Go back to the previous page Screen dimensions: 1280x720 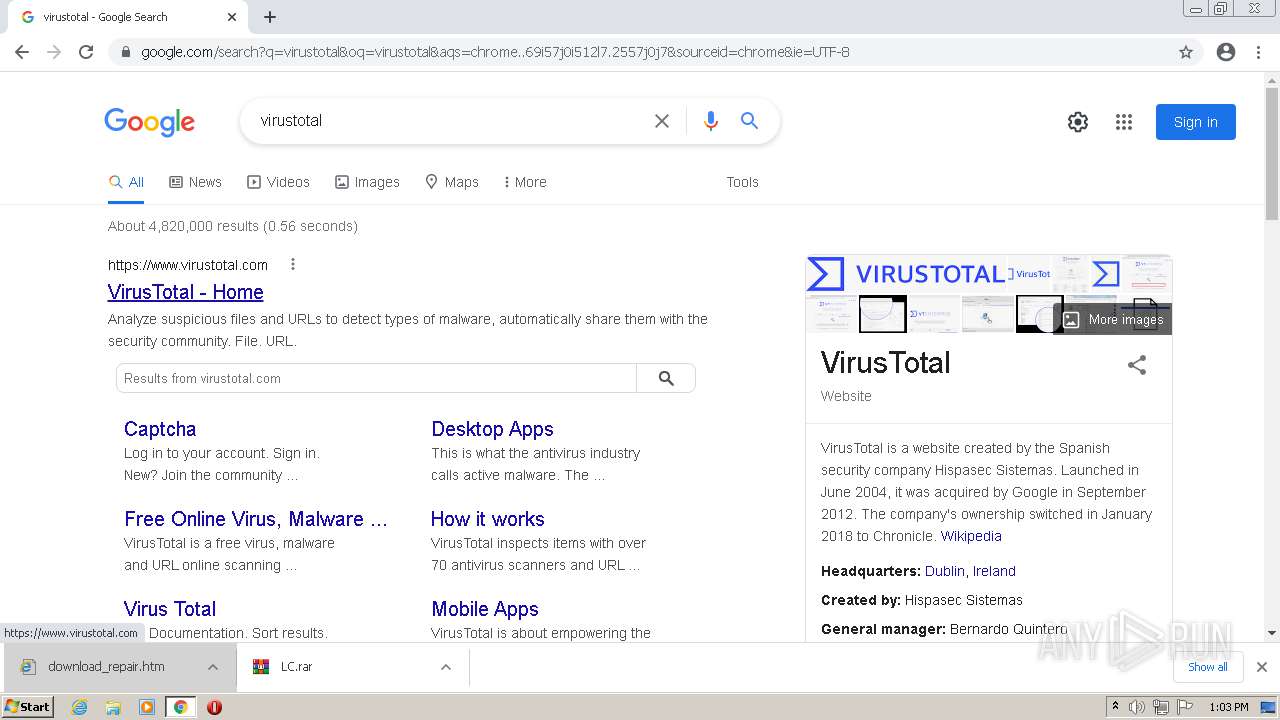22,52
